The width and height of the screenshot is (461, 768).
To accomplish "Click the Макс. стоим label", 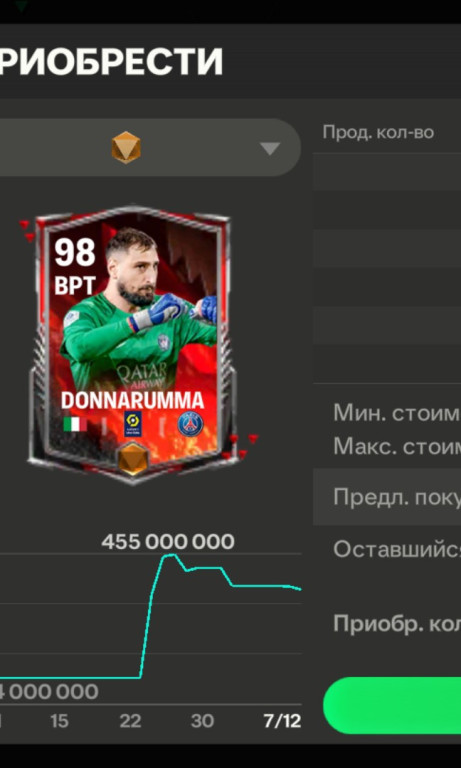I will (397, 446).
